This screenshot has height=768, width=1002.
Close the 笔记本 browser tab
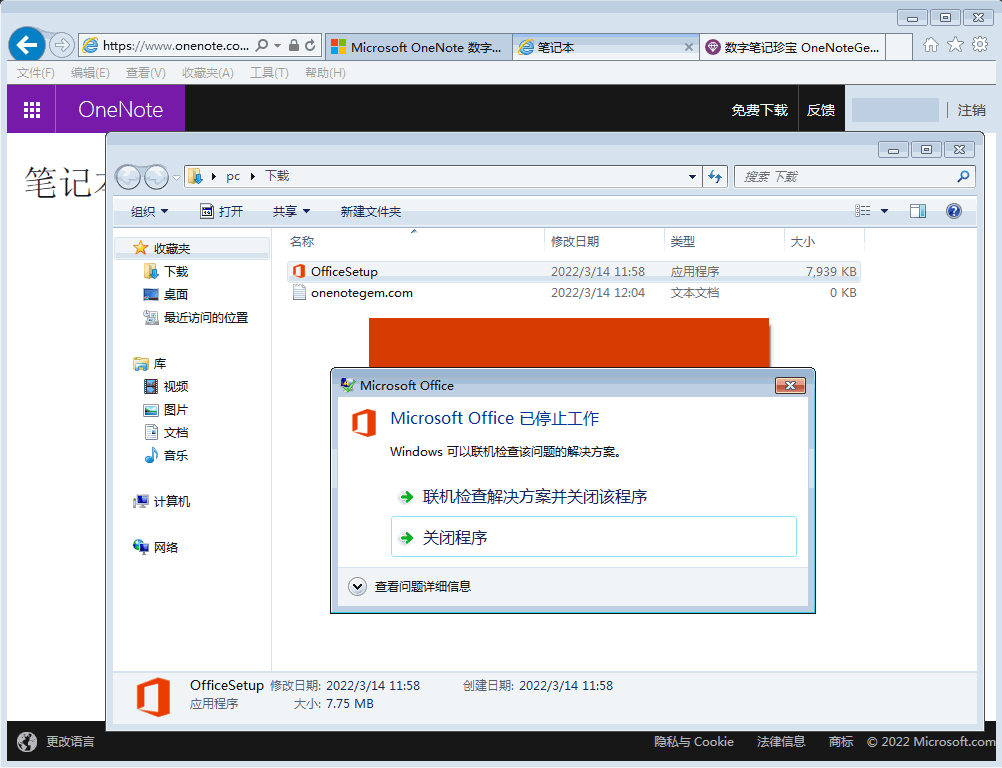click(x=688, y=47)
